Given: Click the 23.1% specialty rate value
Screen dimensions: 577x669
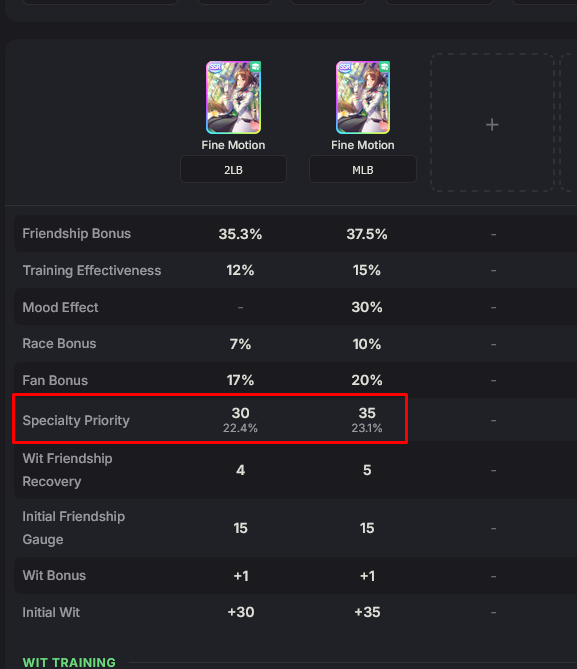Looking at the screenshot, I should tap(367, 428).
